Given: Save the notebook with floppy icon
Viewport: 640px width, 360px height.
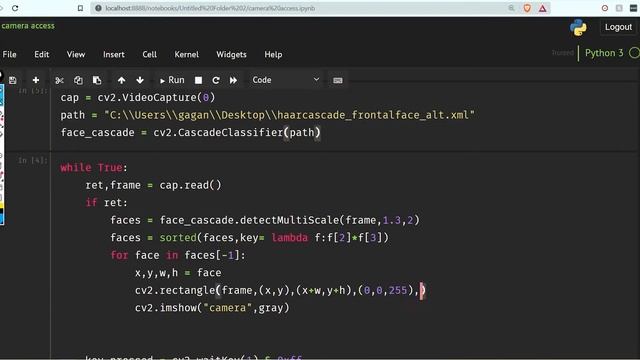Looking at the screenshot, I should pos(13,80).
